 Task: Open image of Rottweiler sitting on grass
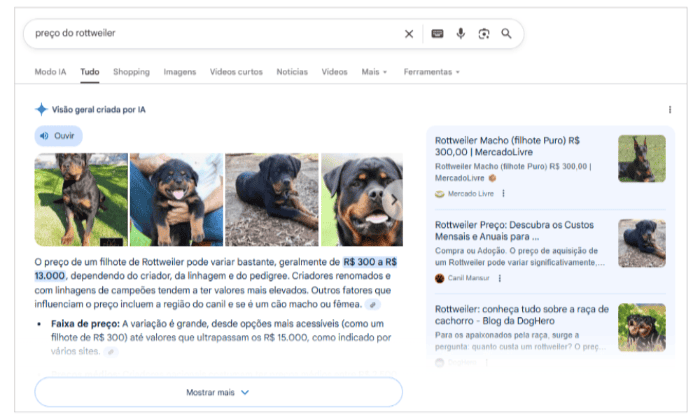coord(81,200)
